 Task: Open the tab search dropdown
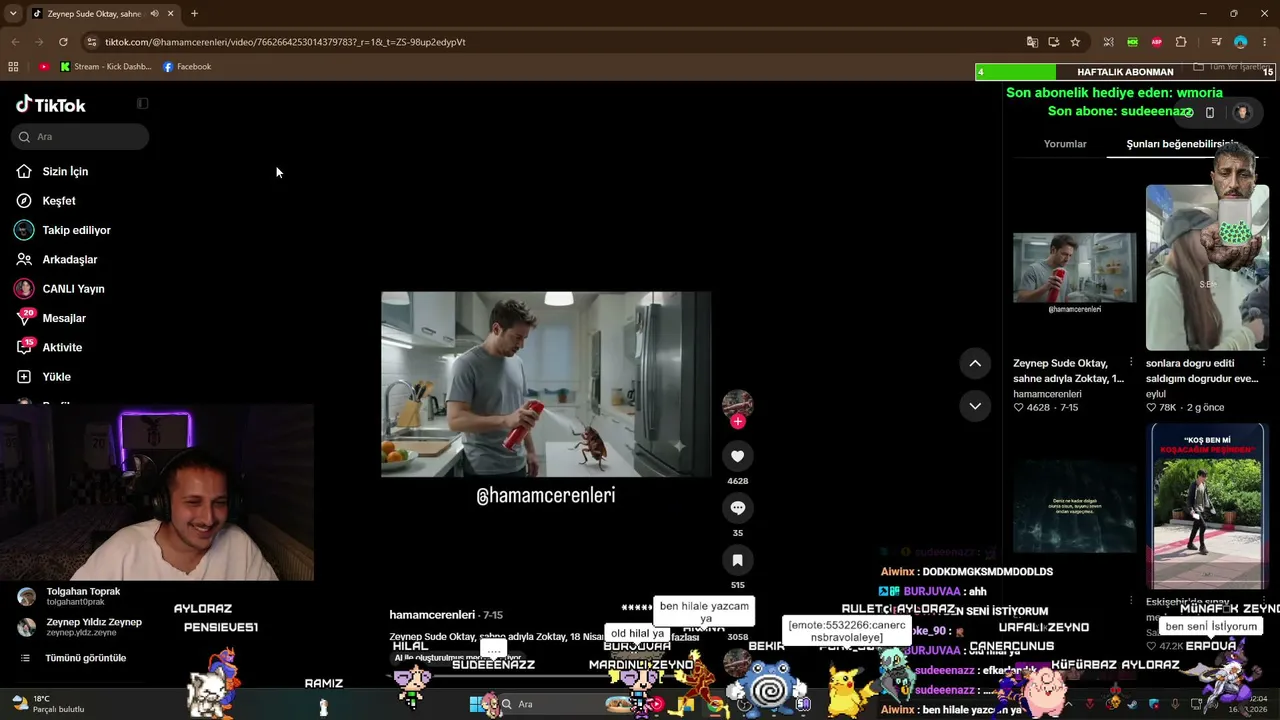point(13,14)
